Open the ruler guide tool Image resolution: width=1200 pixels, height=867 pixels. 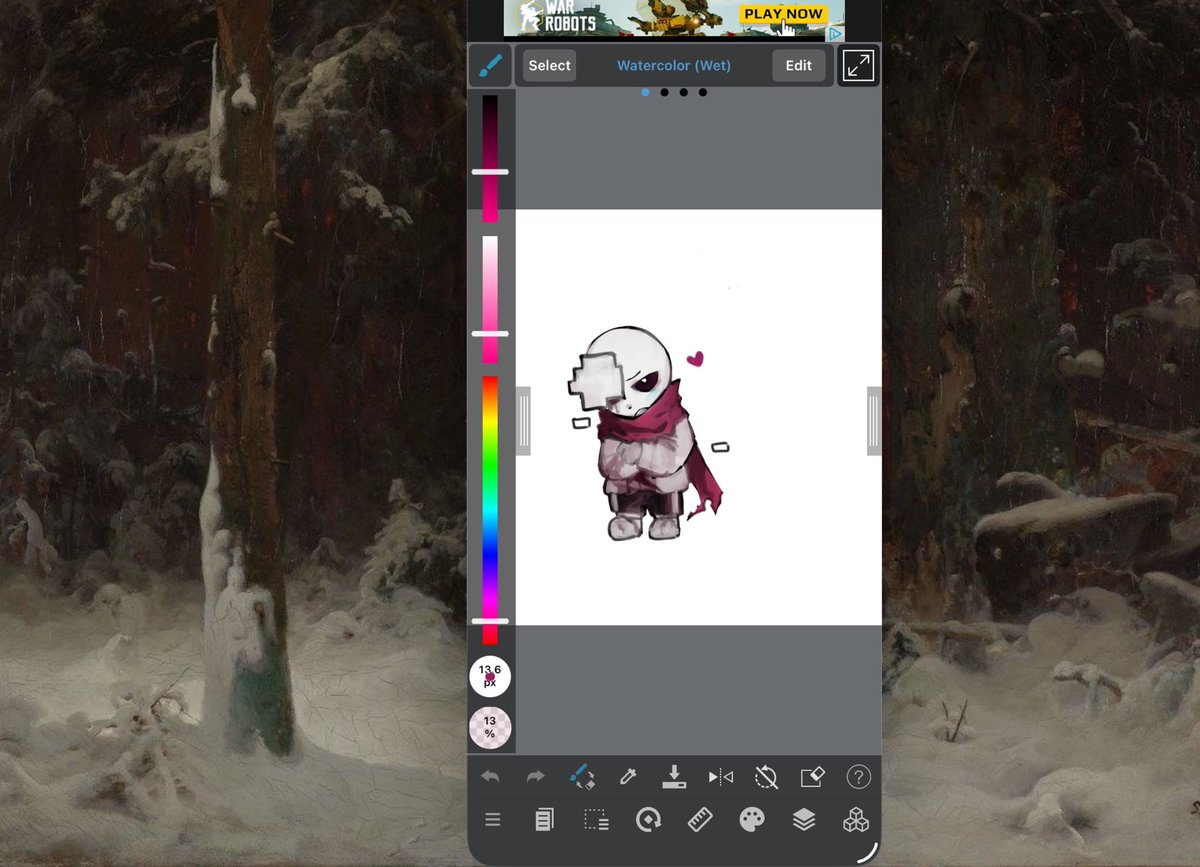point(700,820)
